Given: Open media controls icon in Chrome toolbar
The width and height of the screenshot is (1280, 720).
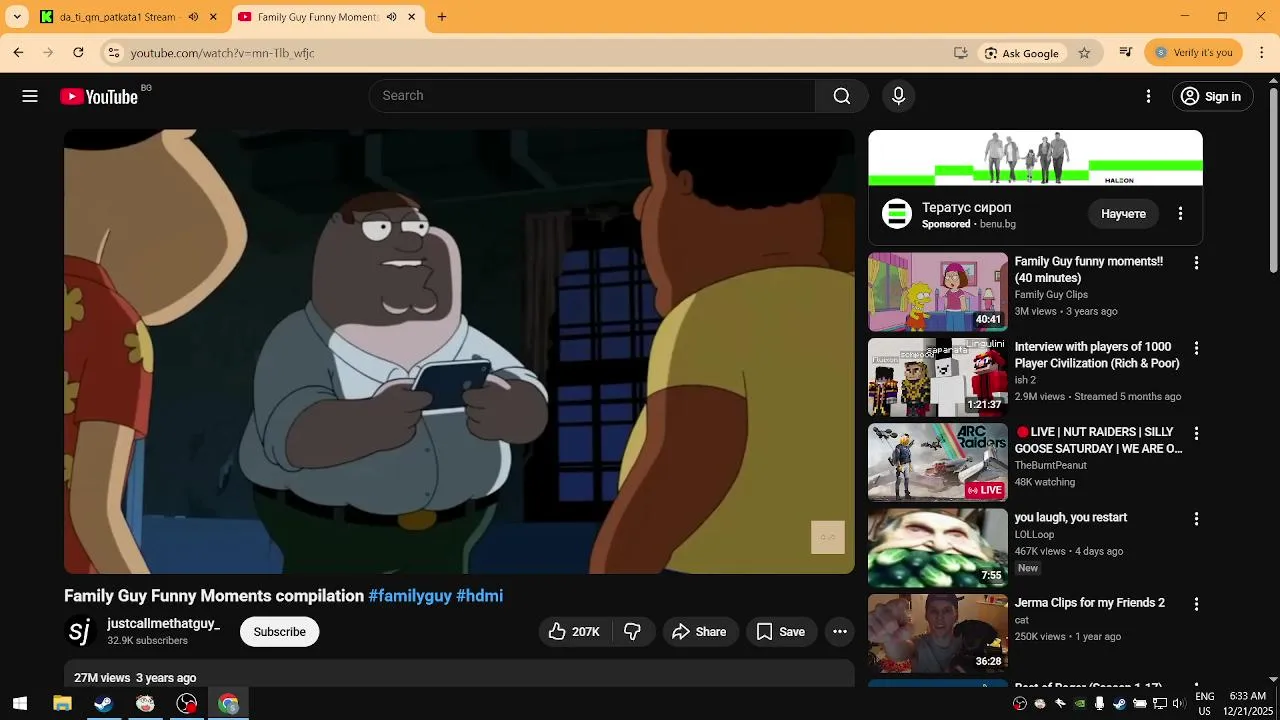Looking at the screenshot, I should pyautogui.click(x=1126, y=52).
